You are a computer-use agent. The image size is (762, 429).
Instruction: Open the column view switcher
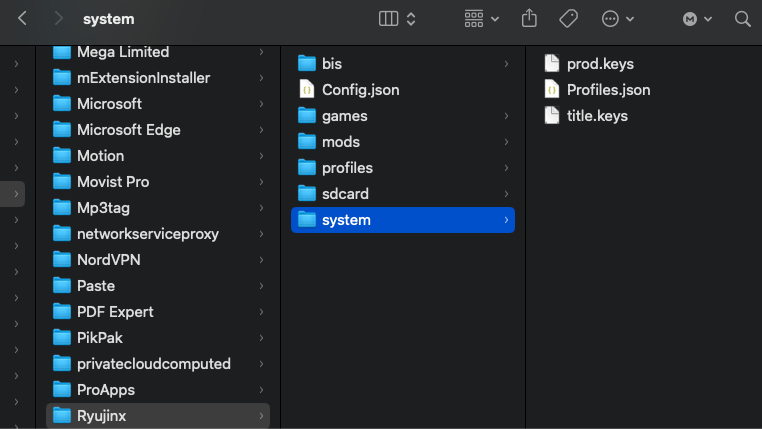coord(398,19)
